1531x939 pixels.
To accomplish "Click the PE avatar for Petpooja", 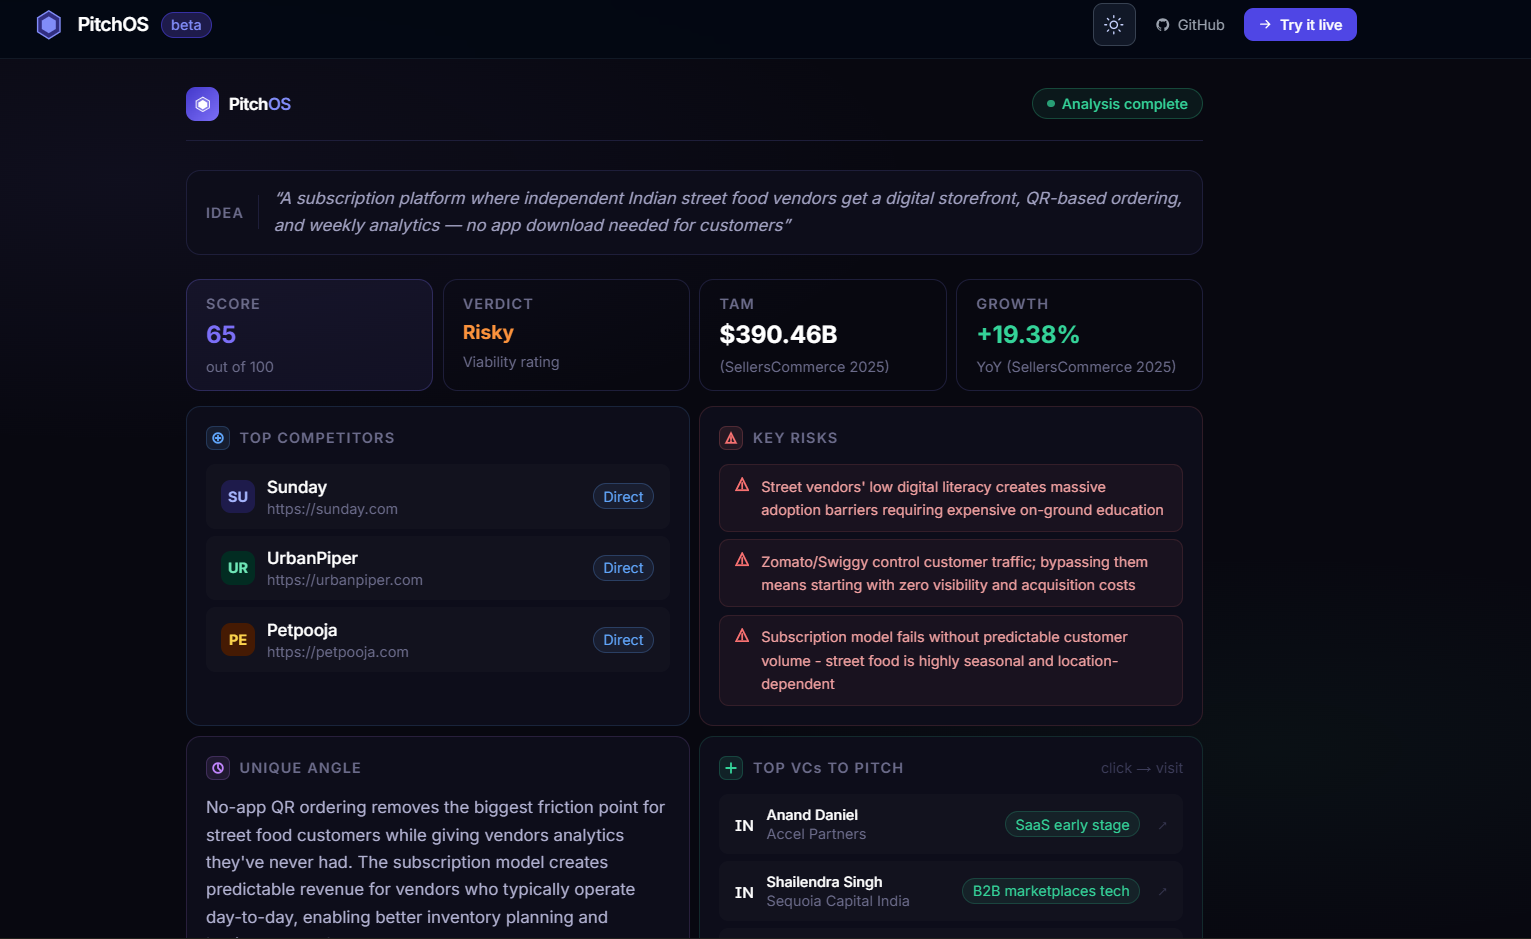I will click(x=238, y=640).
